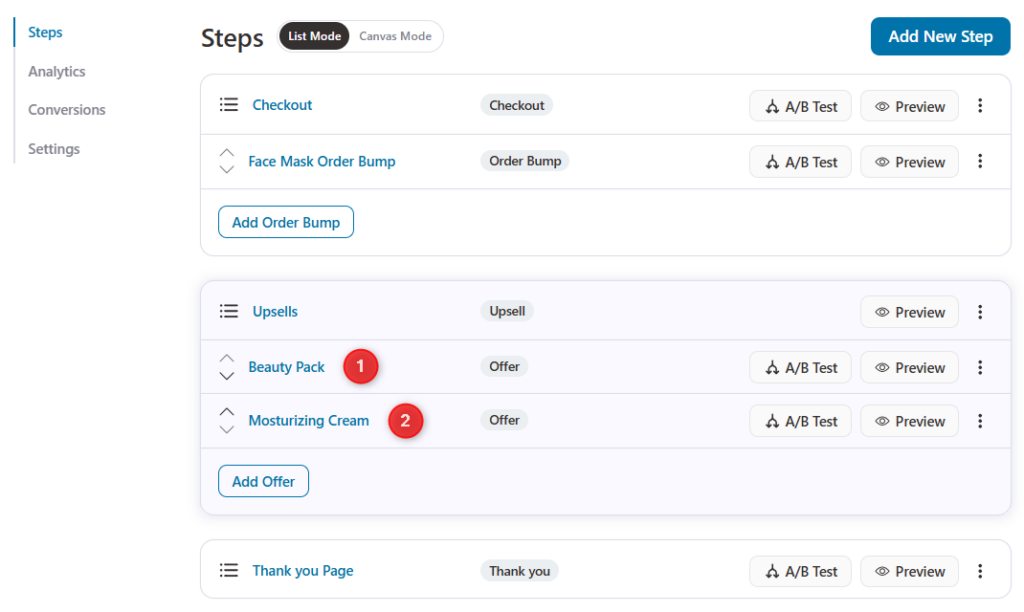Open the three-dot menu for Upsells row

point(980,312)
